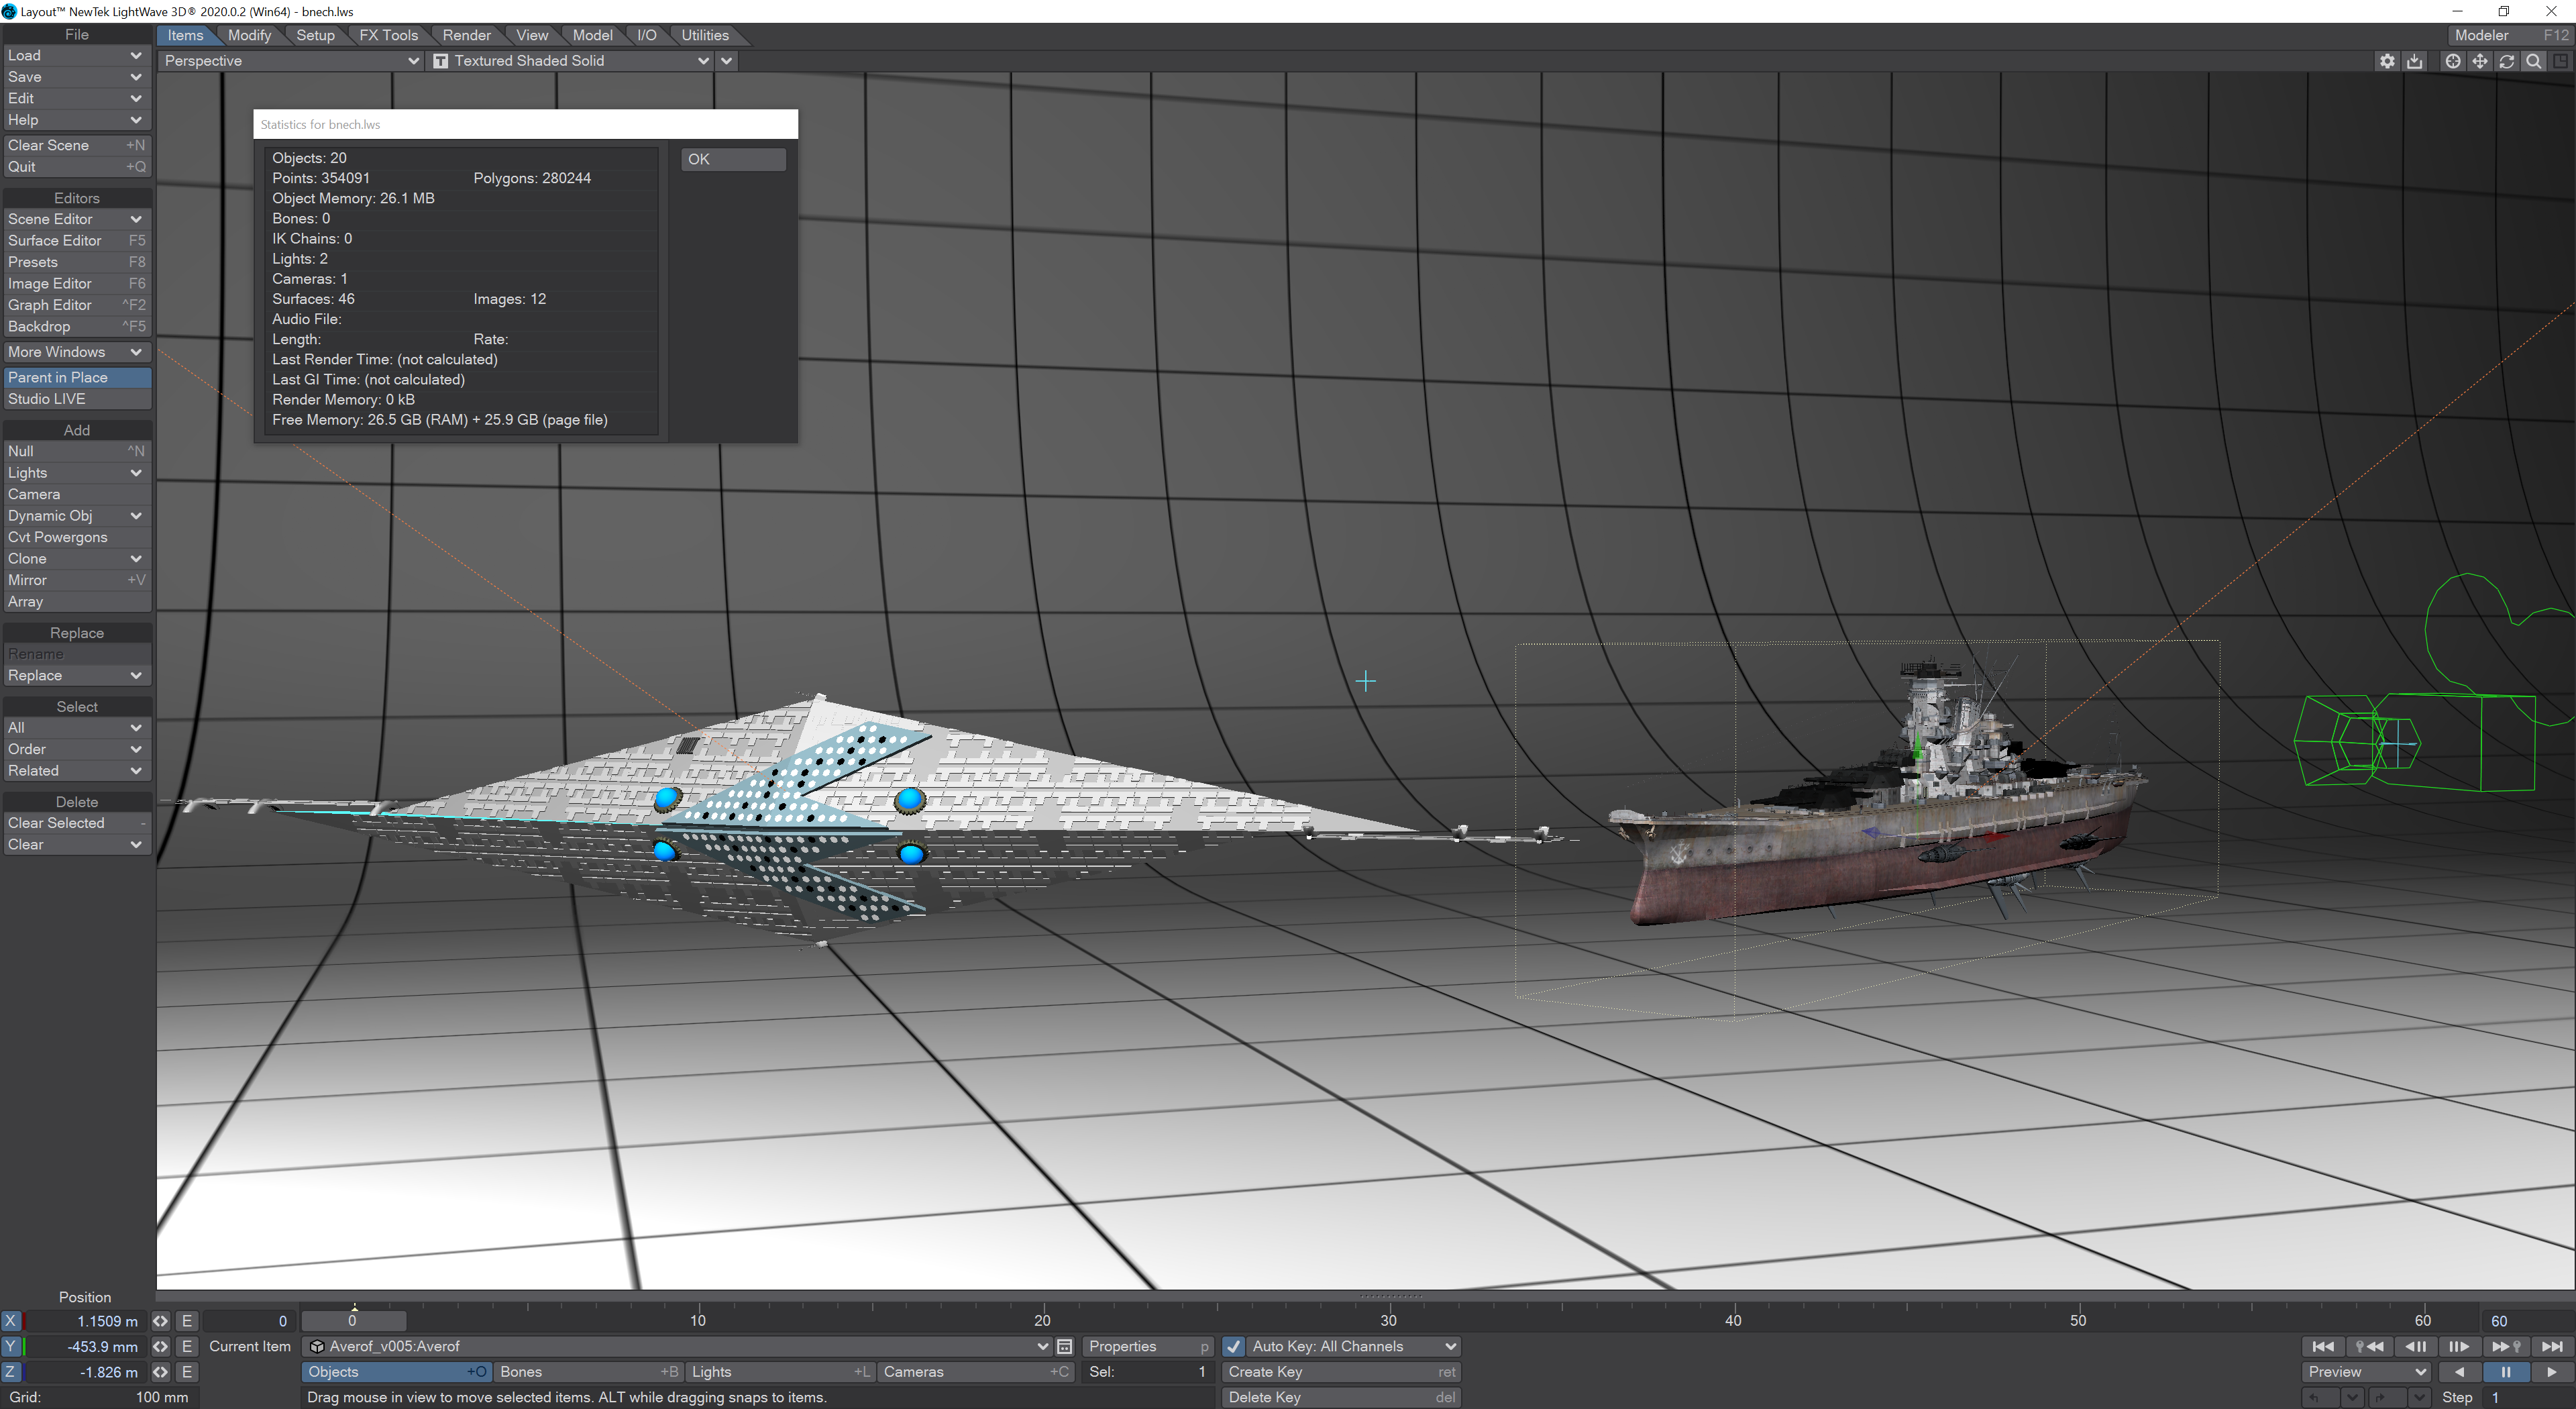Expand the Textured Shaded Solid dropdown
2576x1409 pixels.
[x=580, y=61]
